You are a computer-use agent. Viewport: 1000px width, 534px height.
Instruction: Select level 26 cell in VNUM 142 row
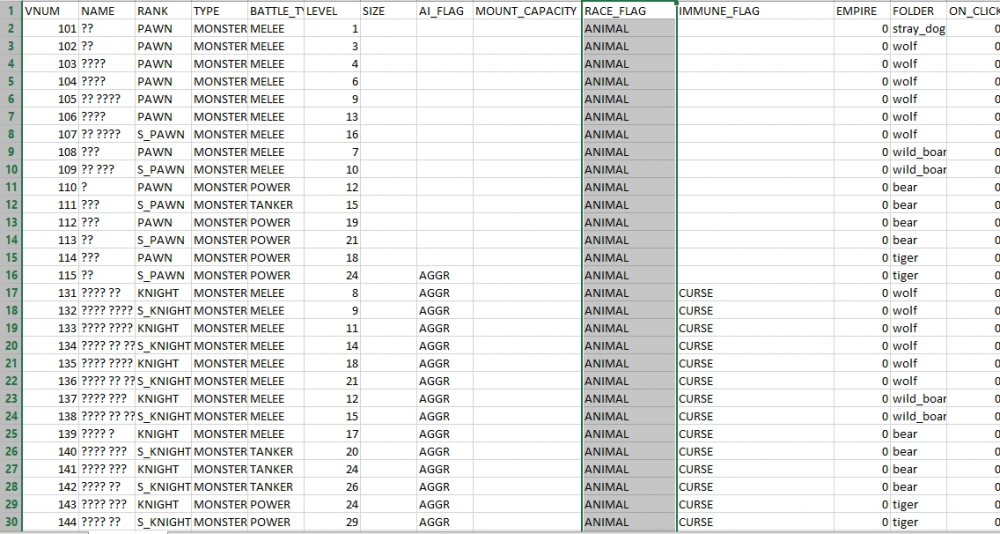tap(332, 487)
